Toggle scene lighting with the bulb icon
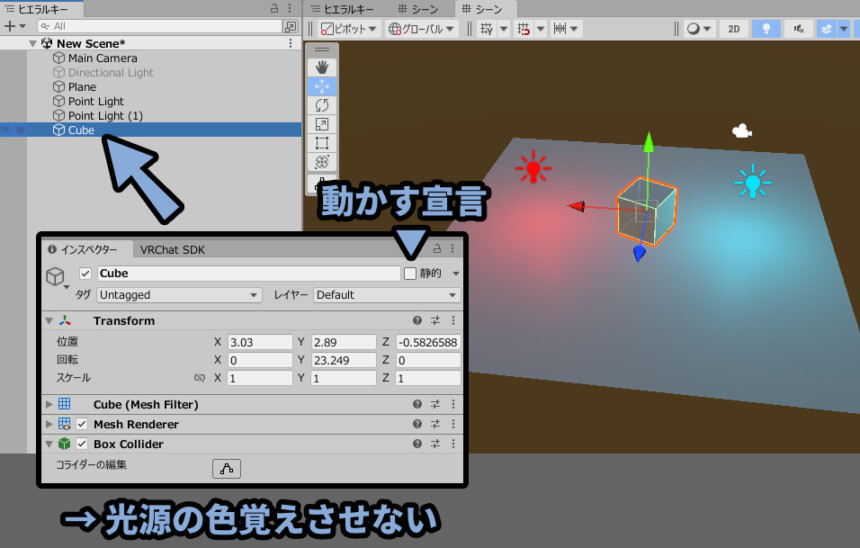Screen dimensions: 860x548 (x=766, y=29)
